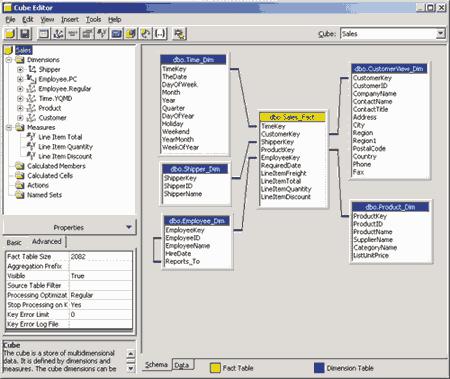
Task: Click the blue calculator toolbar icon
Action: 117,34
